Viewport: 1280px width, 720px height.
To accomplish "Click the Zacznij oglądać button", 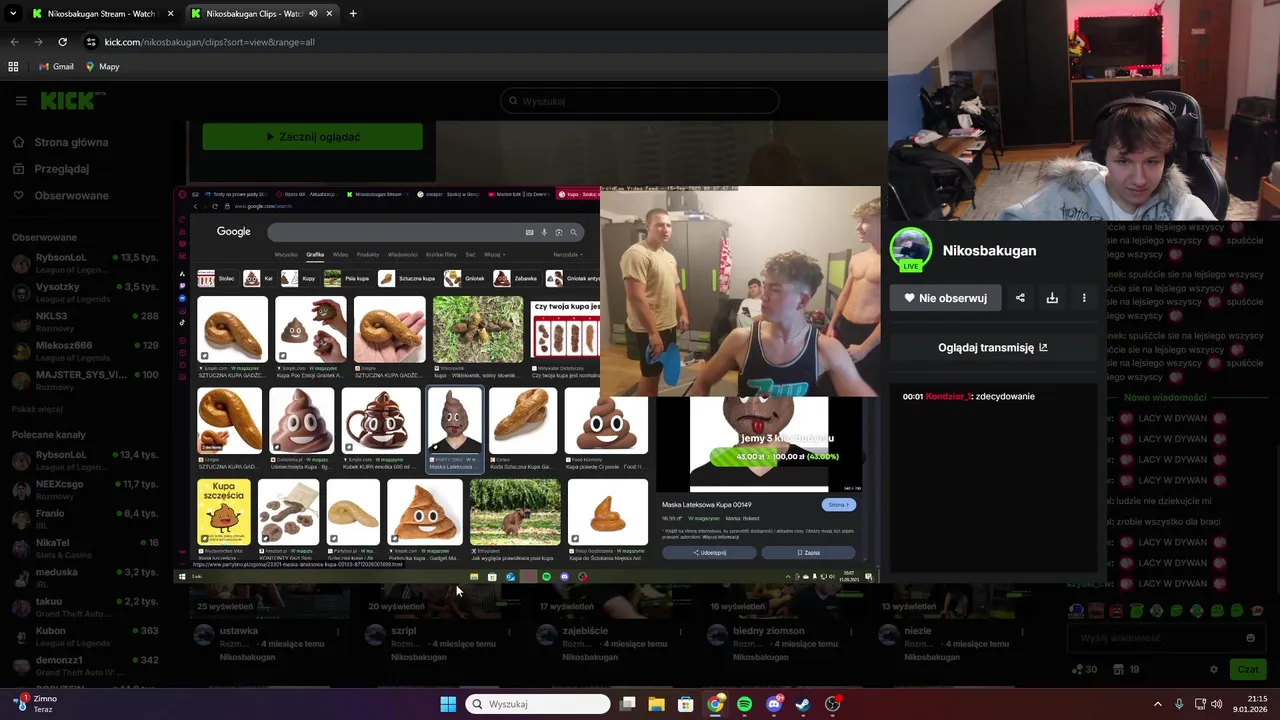I will 313,137.
